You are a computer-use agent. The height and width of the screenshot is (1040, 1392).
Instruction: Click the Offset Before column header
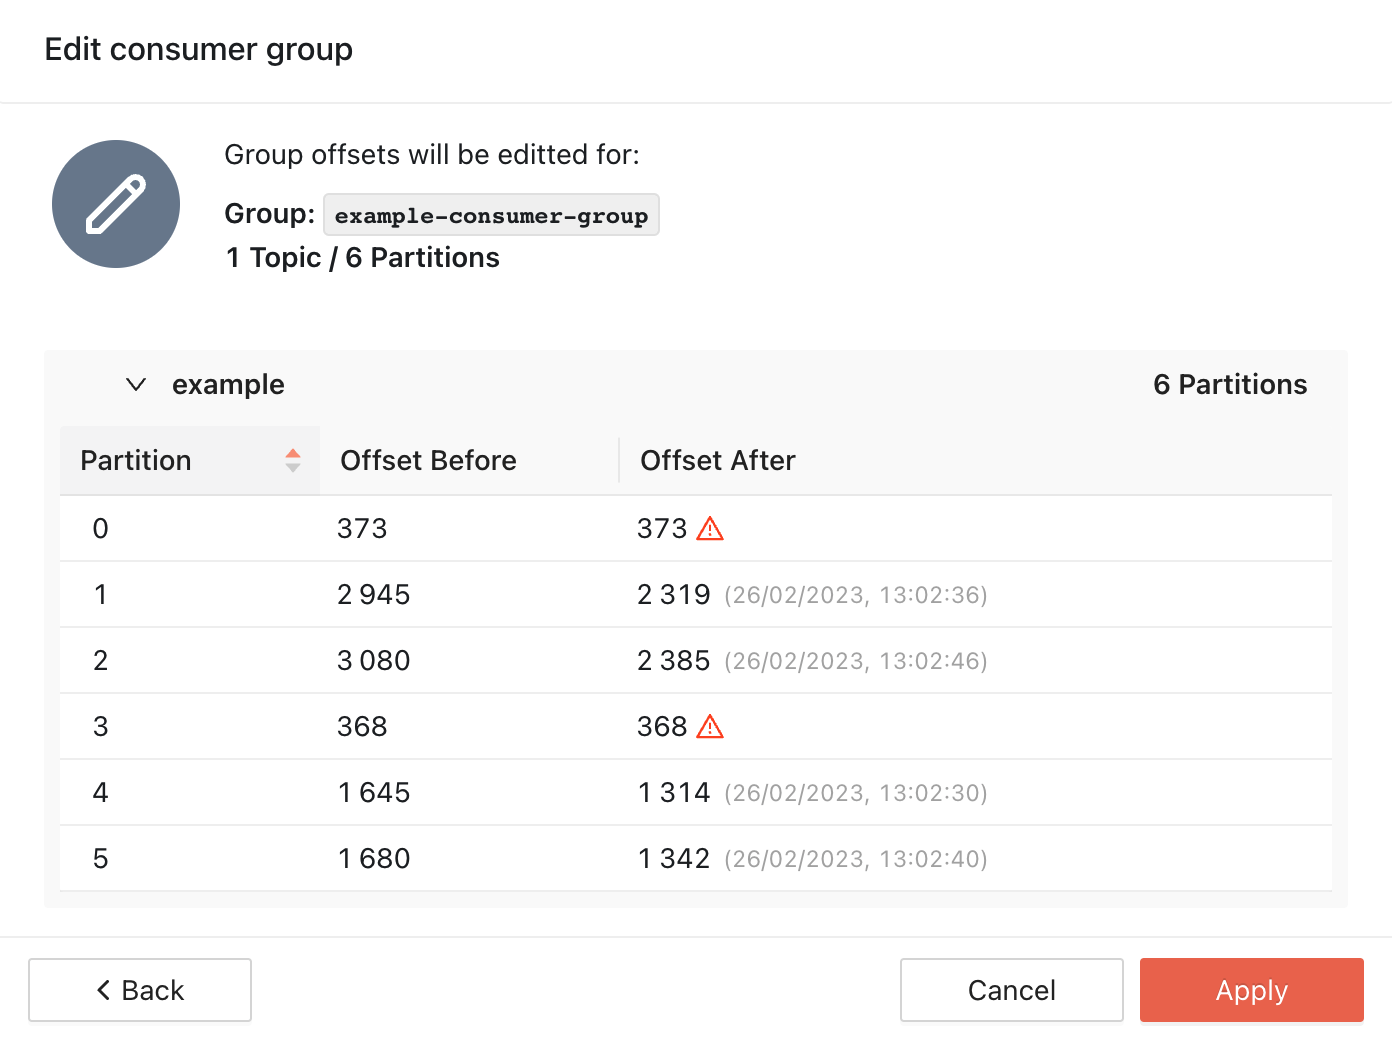[470, 460]
